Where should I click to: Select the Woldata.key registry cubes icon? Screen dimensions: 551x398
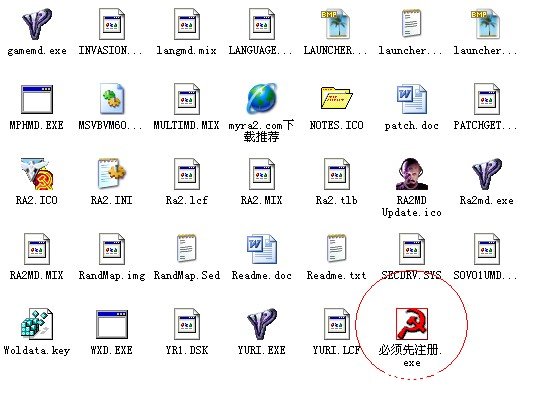[x=37, y=324]
